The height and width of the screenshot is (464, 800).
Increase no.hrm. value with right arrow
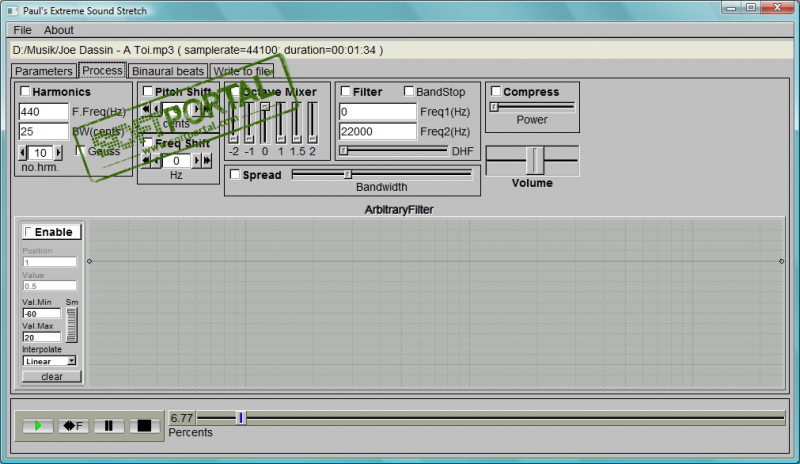pyautogui.click(x=58, y=152)
